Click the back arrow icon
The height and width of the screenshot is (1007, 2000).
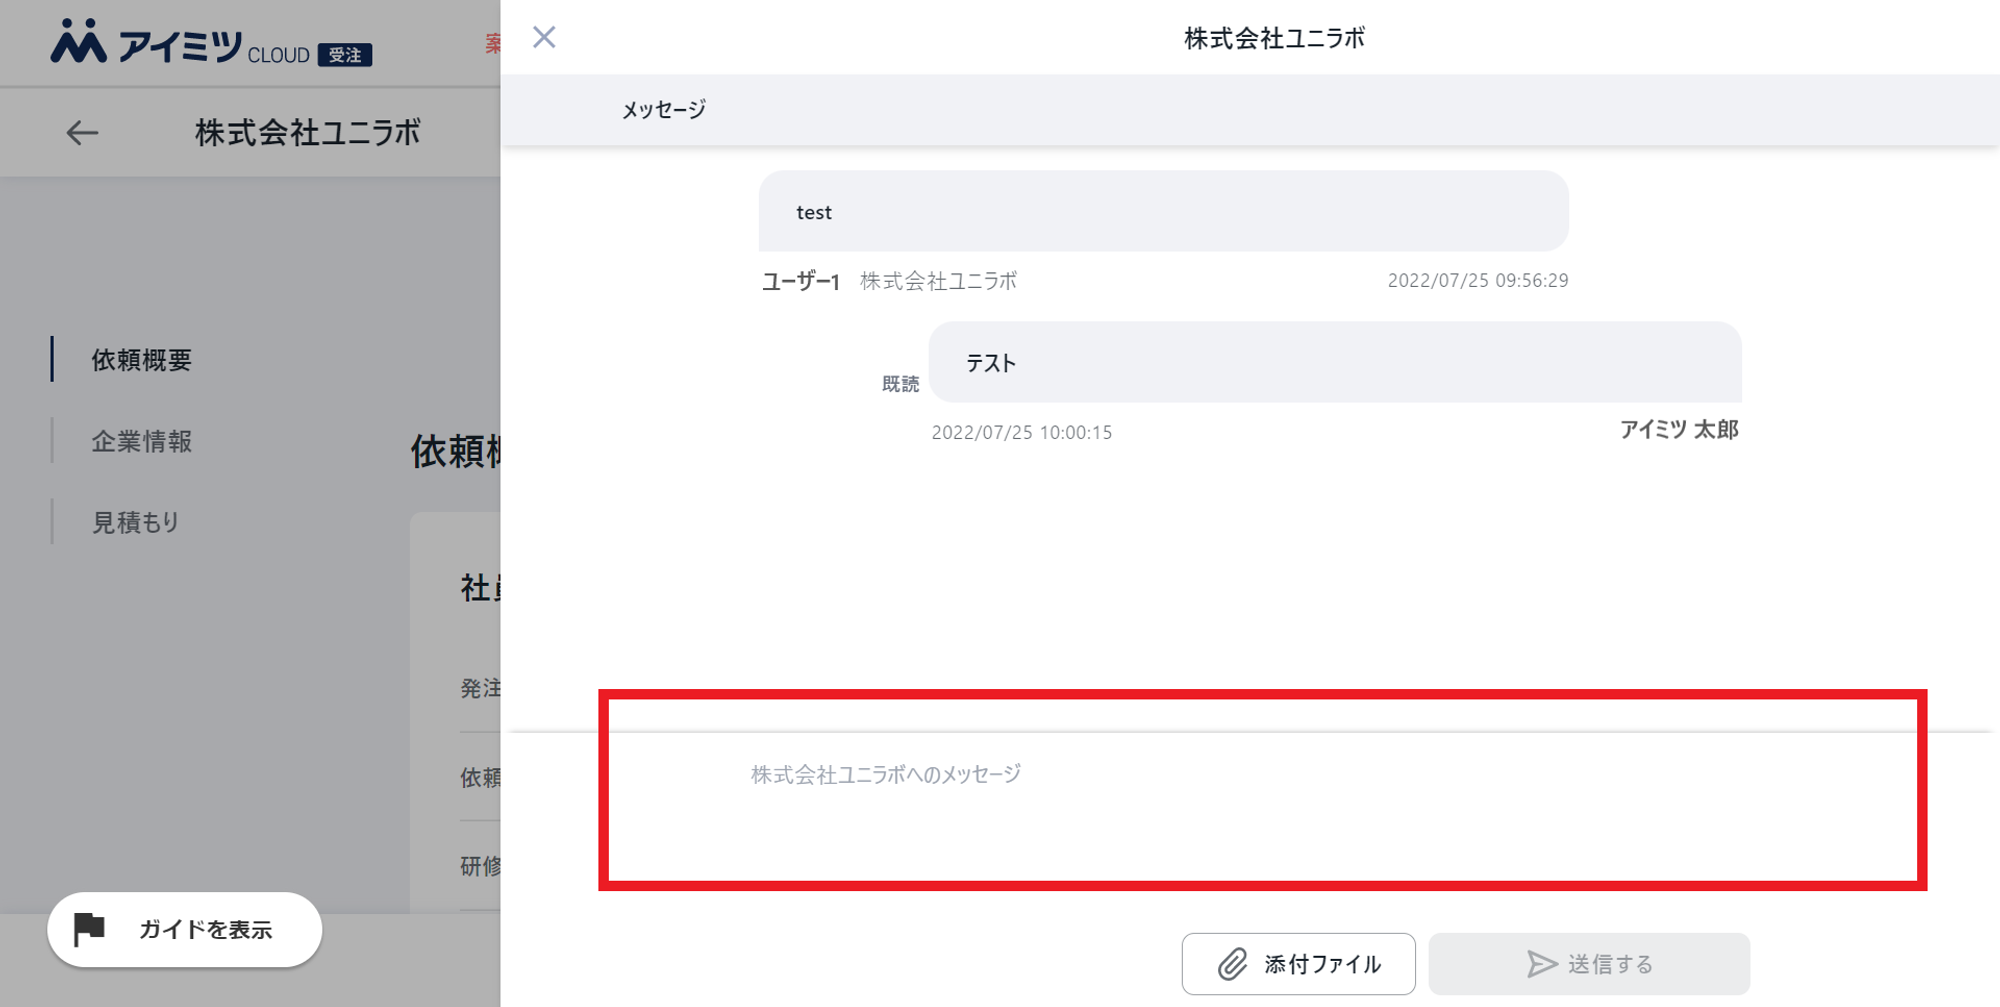[82, 133]
